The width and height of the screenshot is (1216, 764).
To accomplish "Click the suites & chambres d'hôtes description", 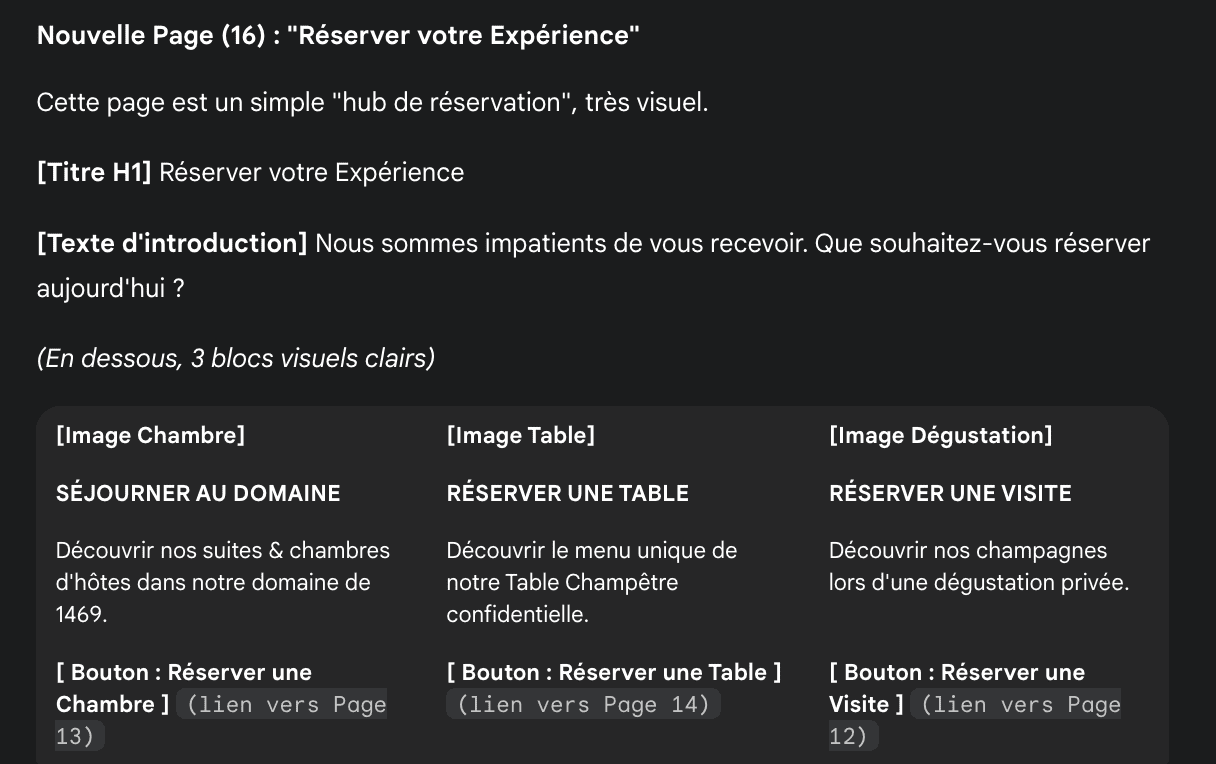I will pos(223,582).
